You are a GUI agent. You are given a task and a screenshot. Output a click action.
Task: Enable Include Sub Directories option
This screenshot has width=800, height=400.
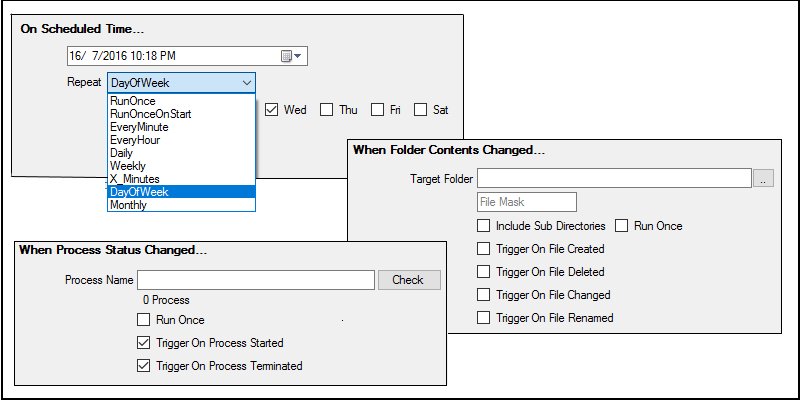[x=483, y=226]
